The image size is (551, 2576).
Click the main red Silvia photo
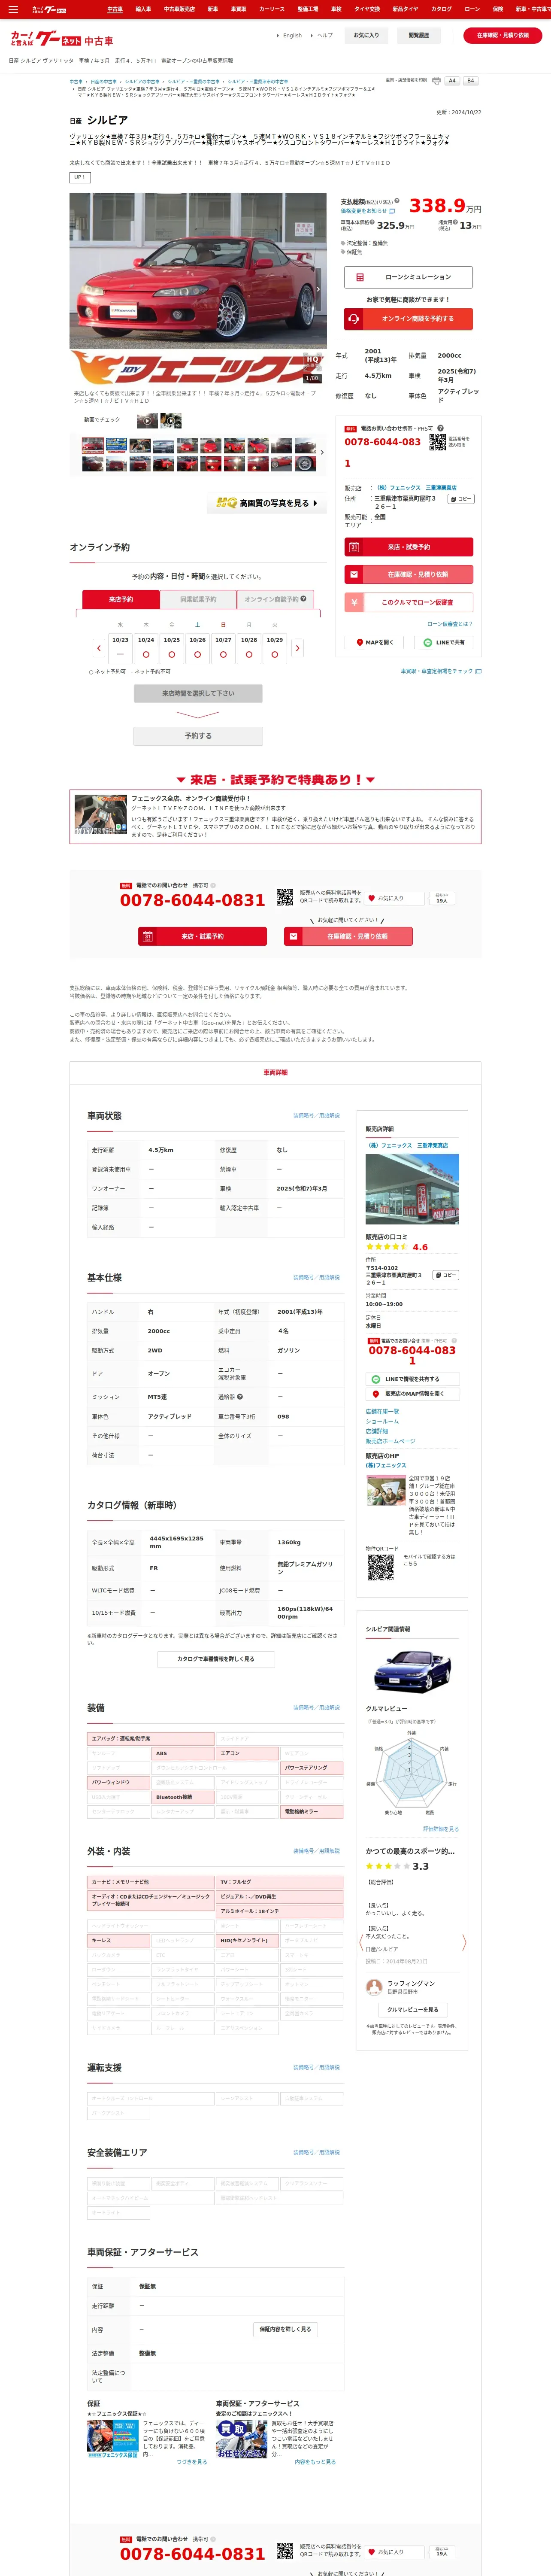(x=198, y=271)
